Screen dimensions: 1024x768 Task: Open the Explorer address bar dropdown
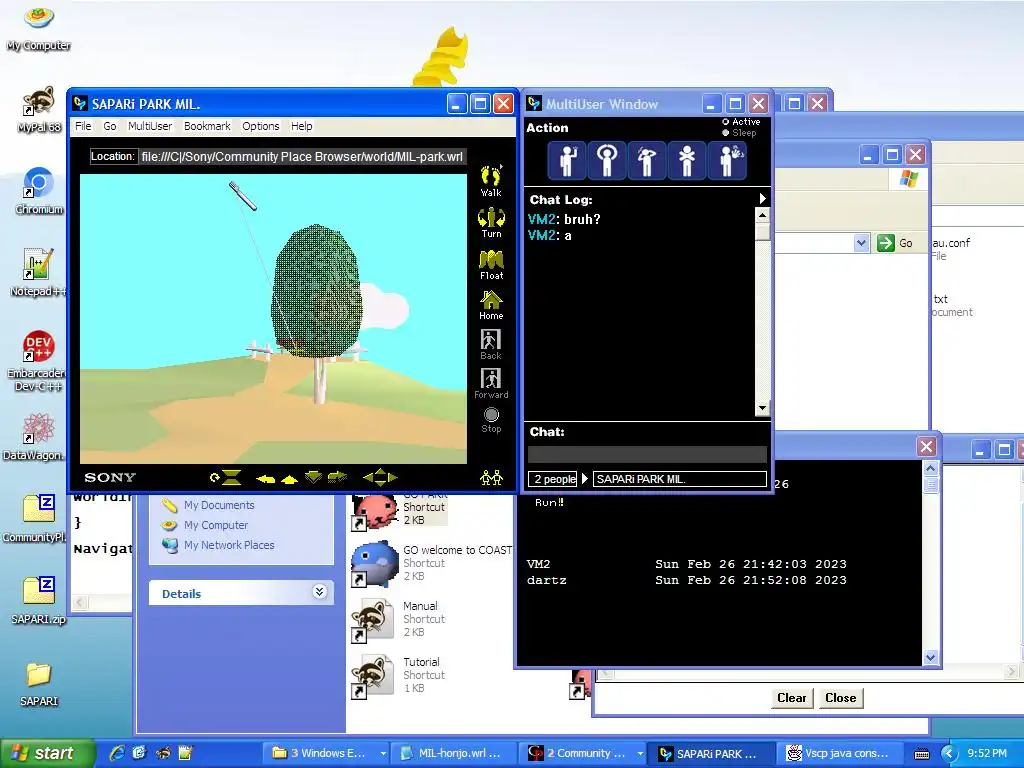pyautogui.click(x=861, y=243)
